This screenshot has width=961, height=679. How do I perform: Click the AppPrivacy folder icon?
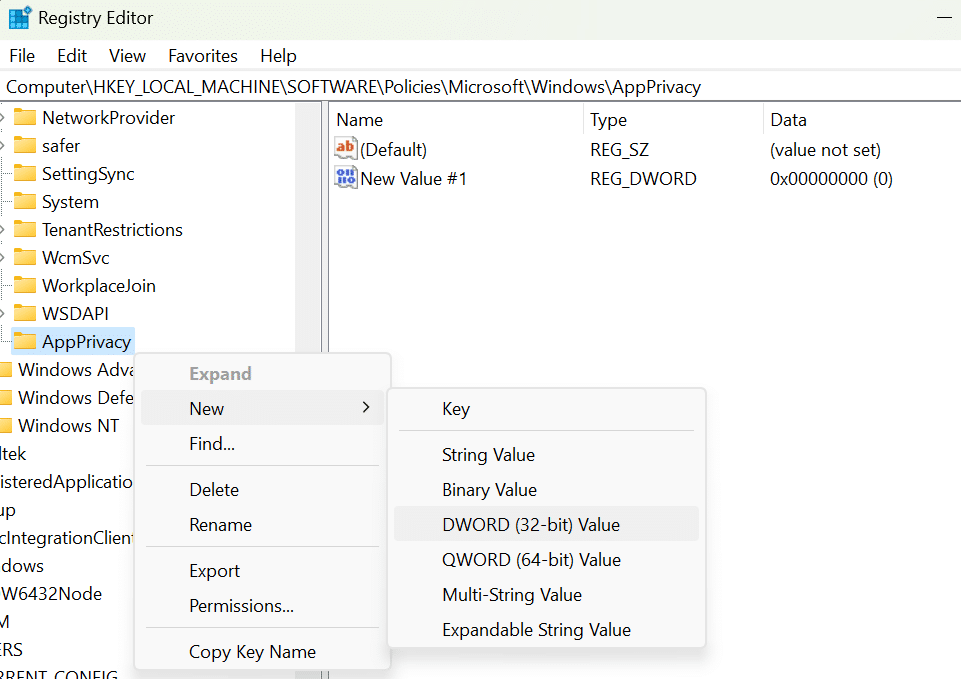click(x=25, y=341)
